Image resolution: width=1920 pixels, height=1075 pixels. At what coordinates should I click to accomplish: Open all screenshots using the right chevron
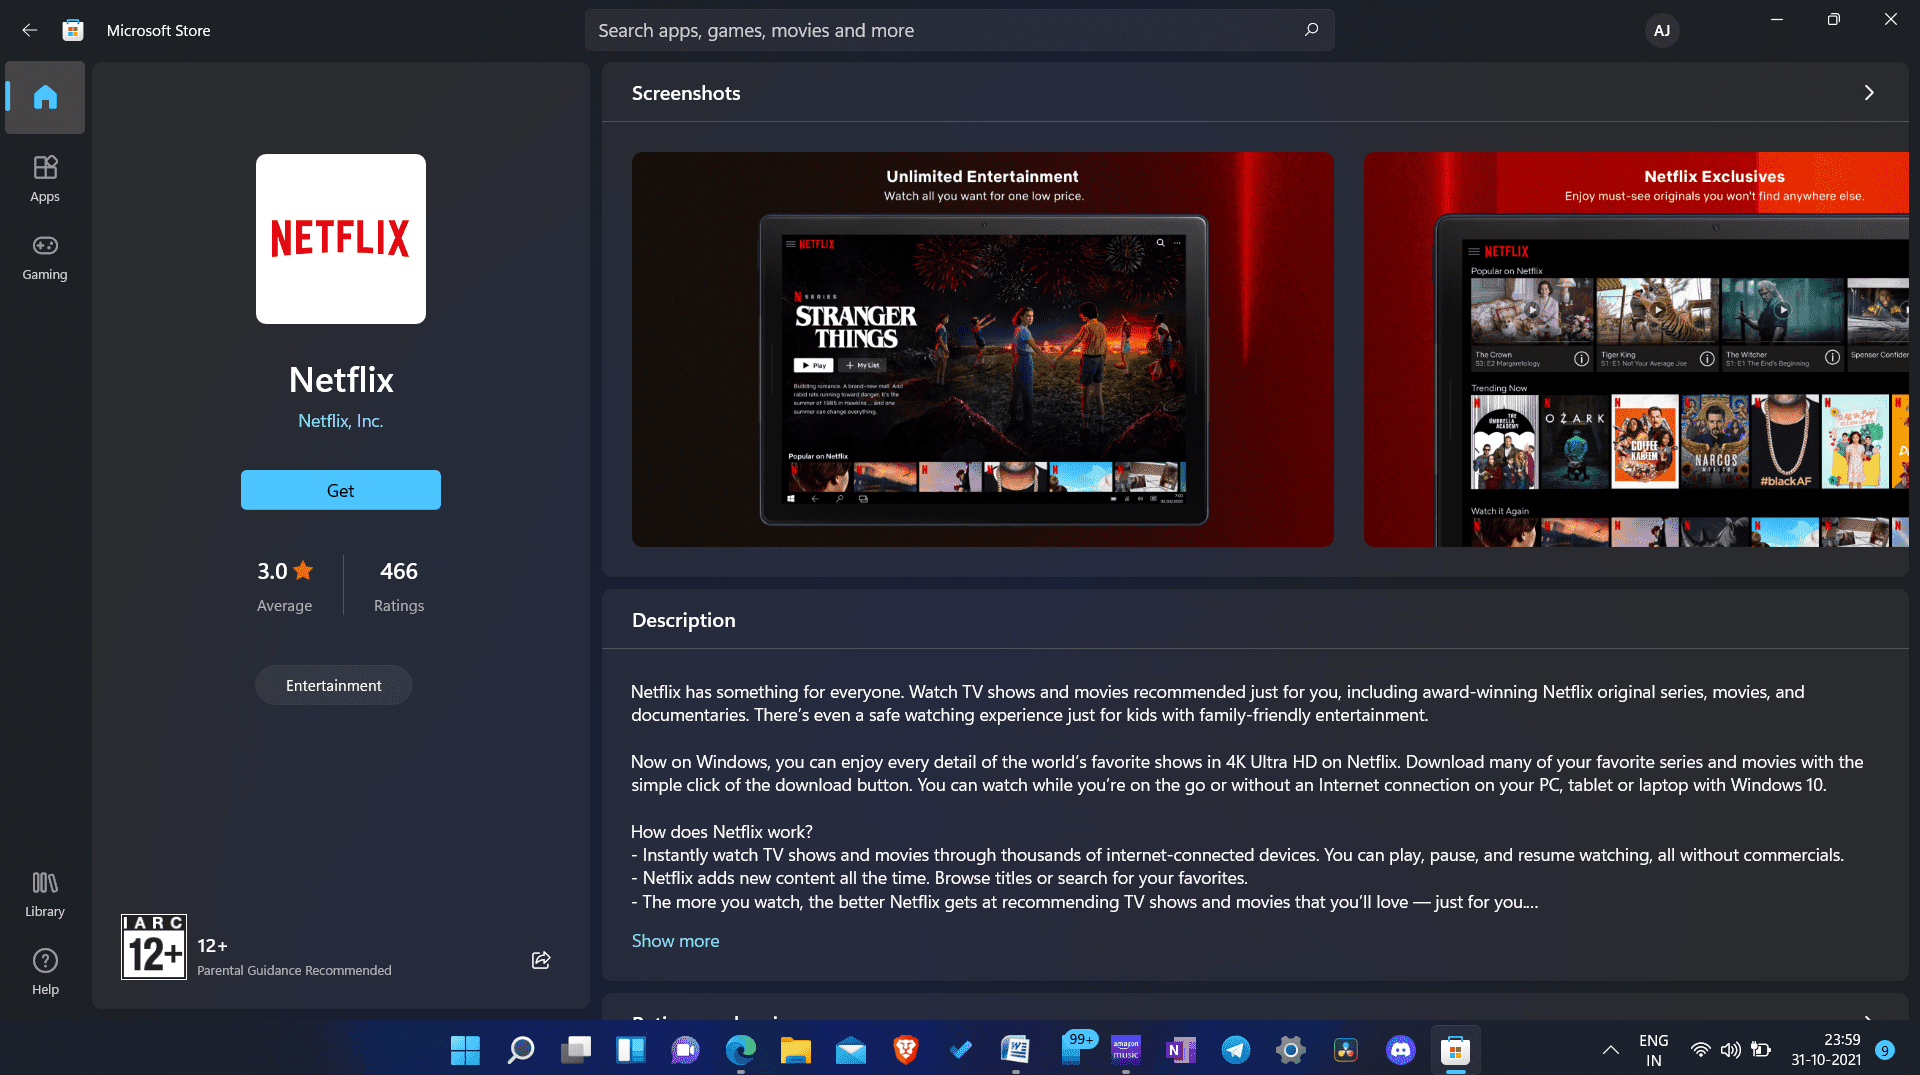point(1868,92)
